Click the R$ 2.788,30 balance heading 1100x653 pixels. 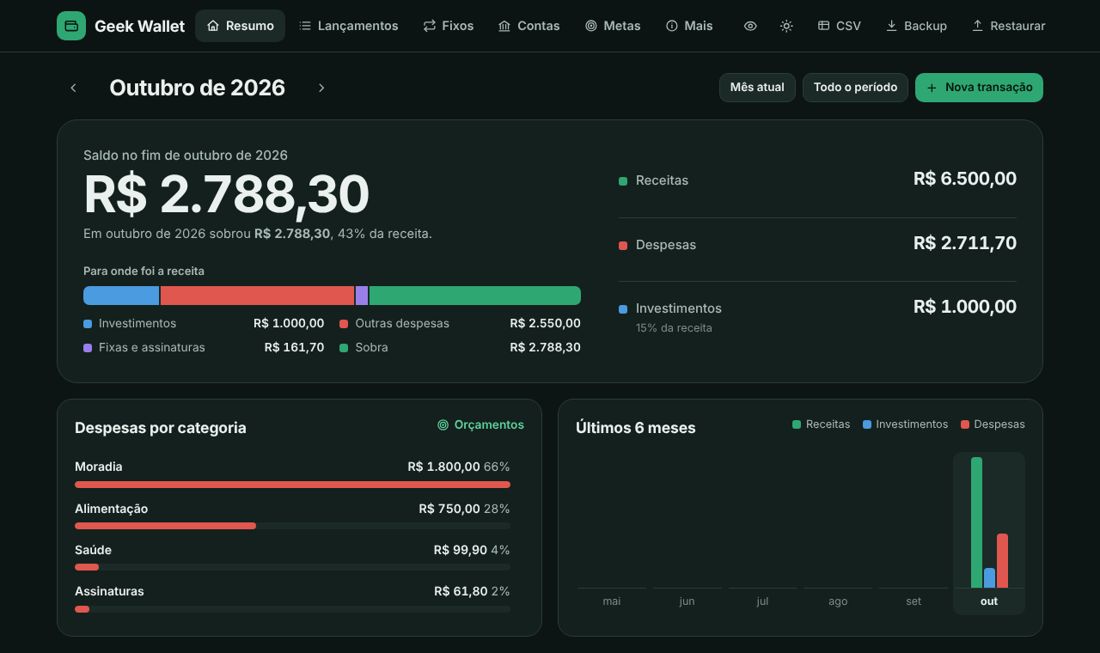pyautogui.click(x=226, y=194)
